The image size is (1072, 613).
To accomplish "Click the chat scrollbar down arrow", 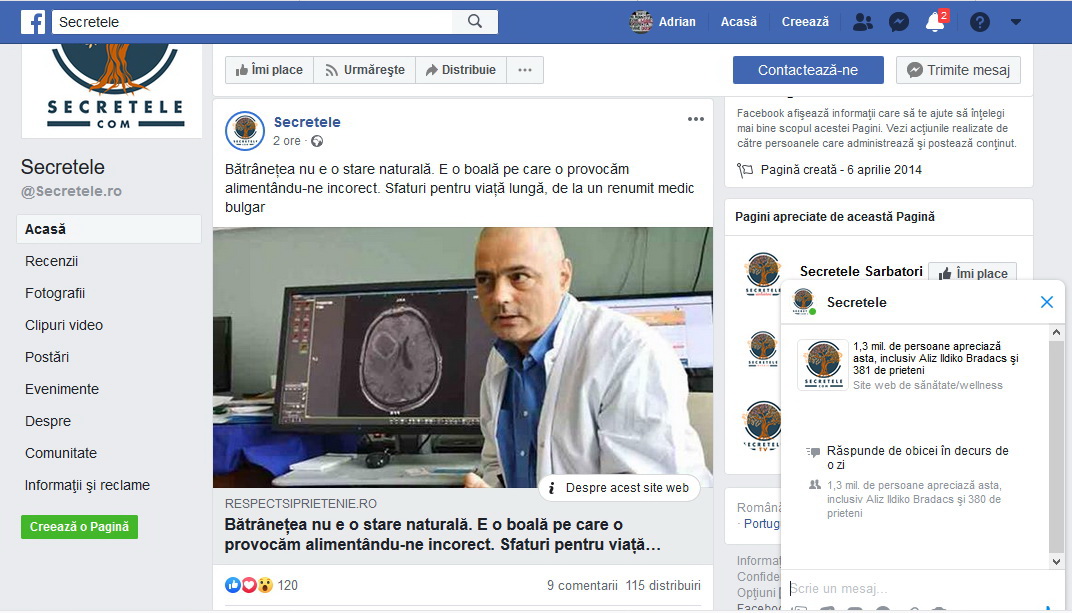I will [x=1056, y=562].
